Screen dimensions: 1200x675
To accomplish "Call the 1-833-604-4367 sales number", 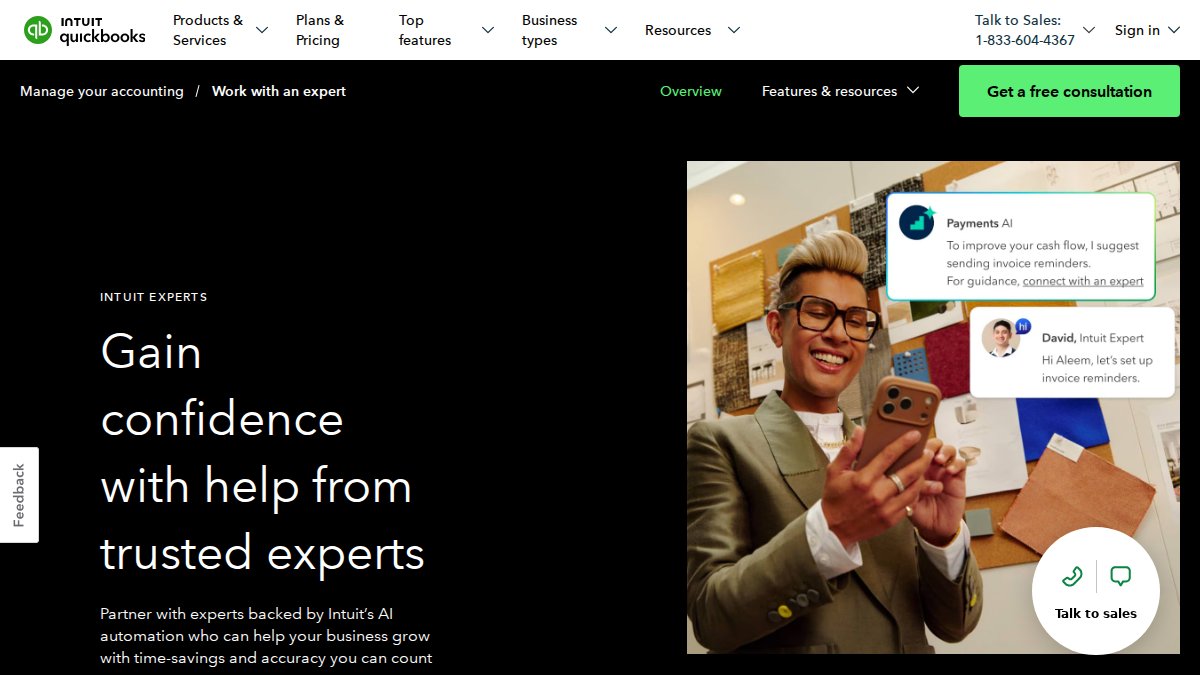I will 1025,40.
